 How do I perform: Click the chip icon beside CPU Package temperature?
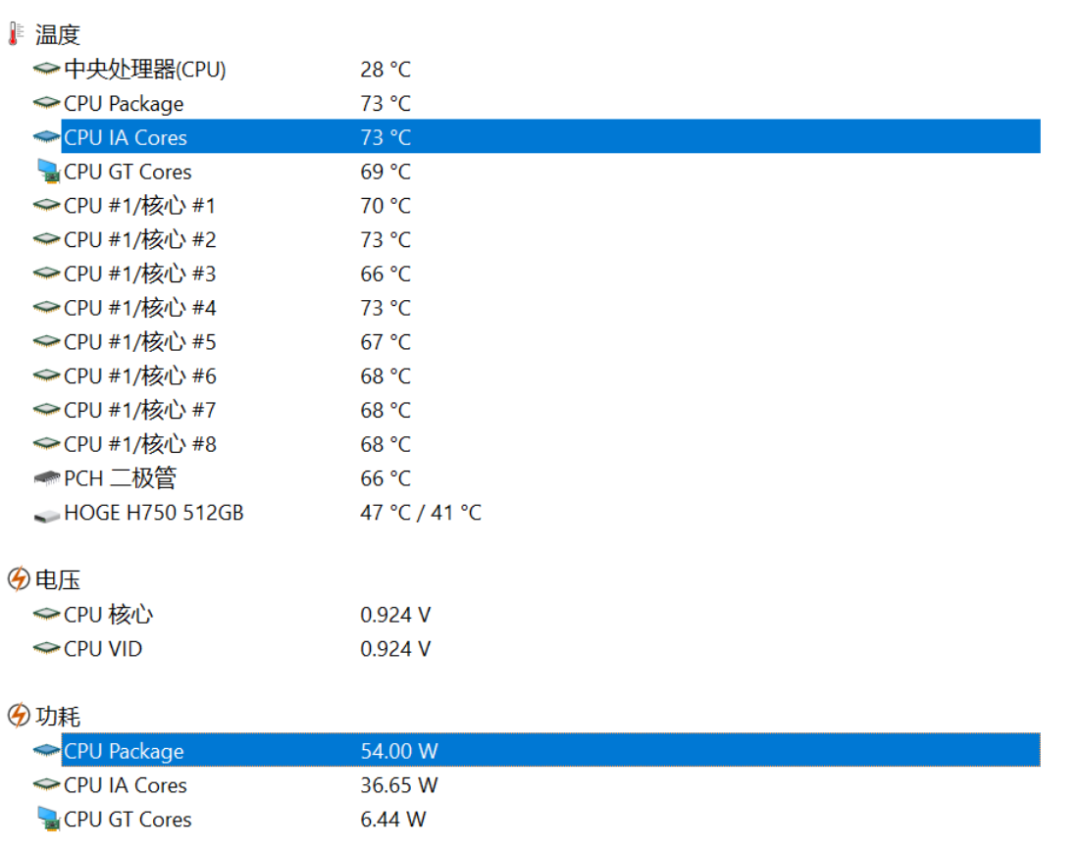[x=44, y=103]
